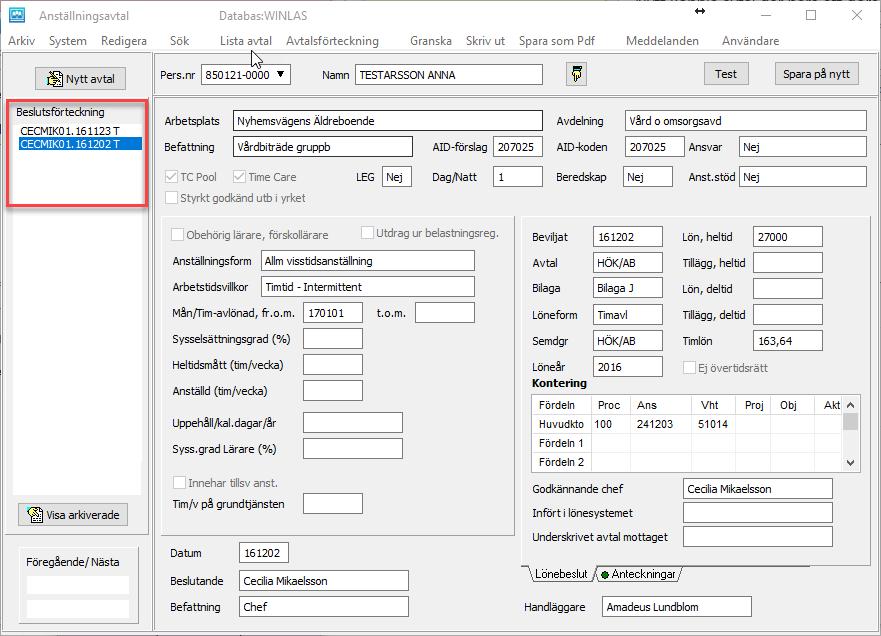Screen dimensions: 881x636
Task: Click the Anställningsavtal app icon in title bar
Action: click(x=17, y=15)
